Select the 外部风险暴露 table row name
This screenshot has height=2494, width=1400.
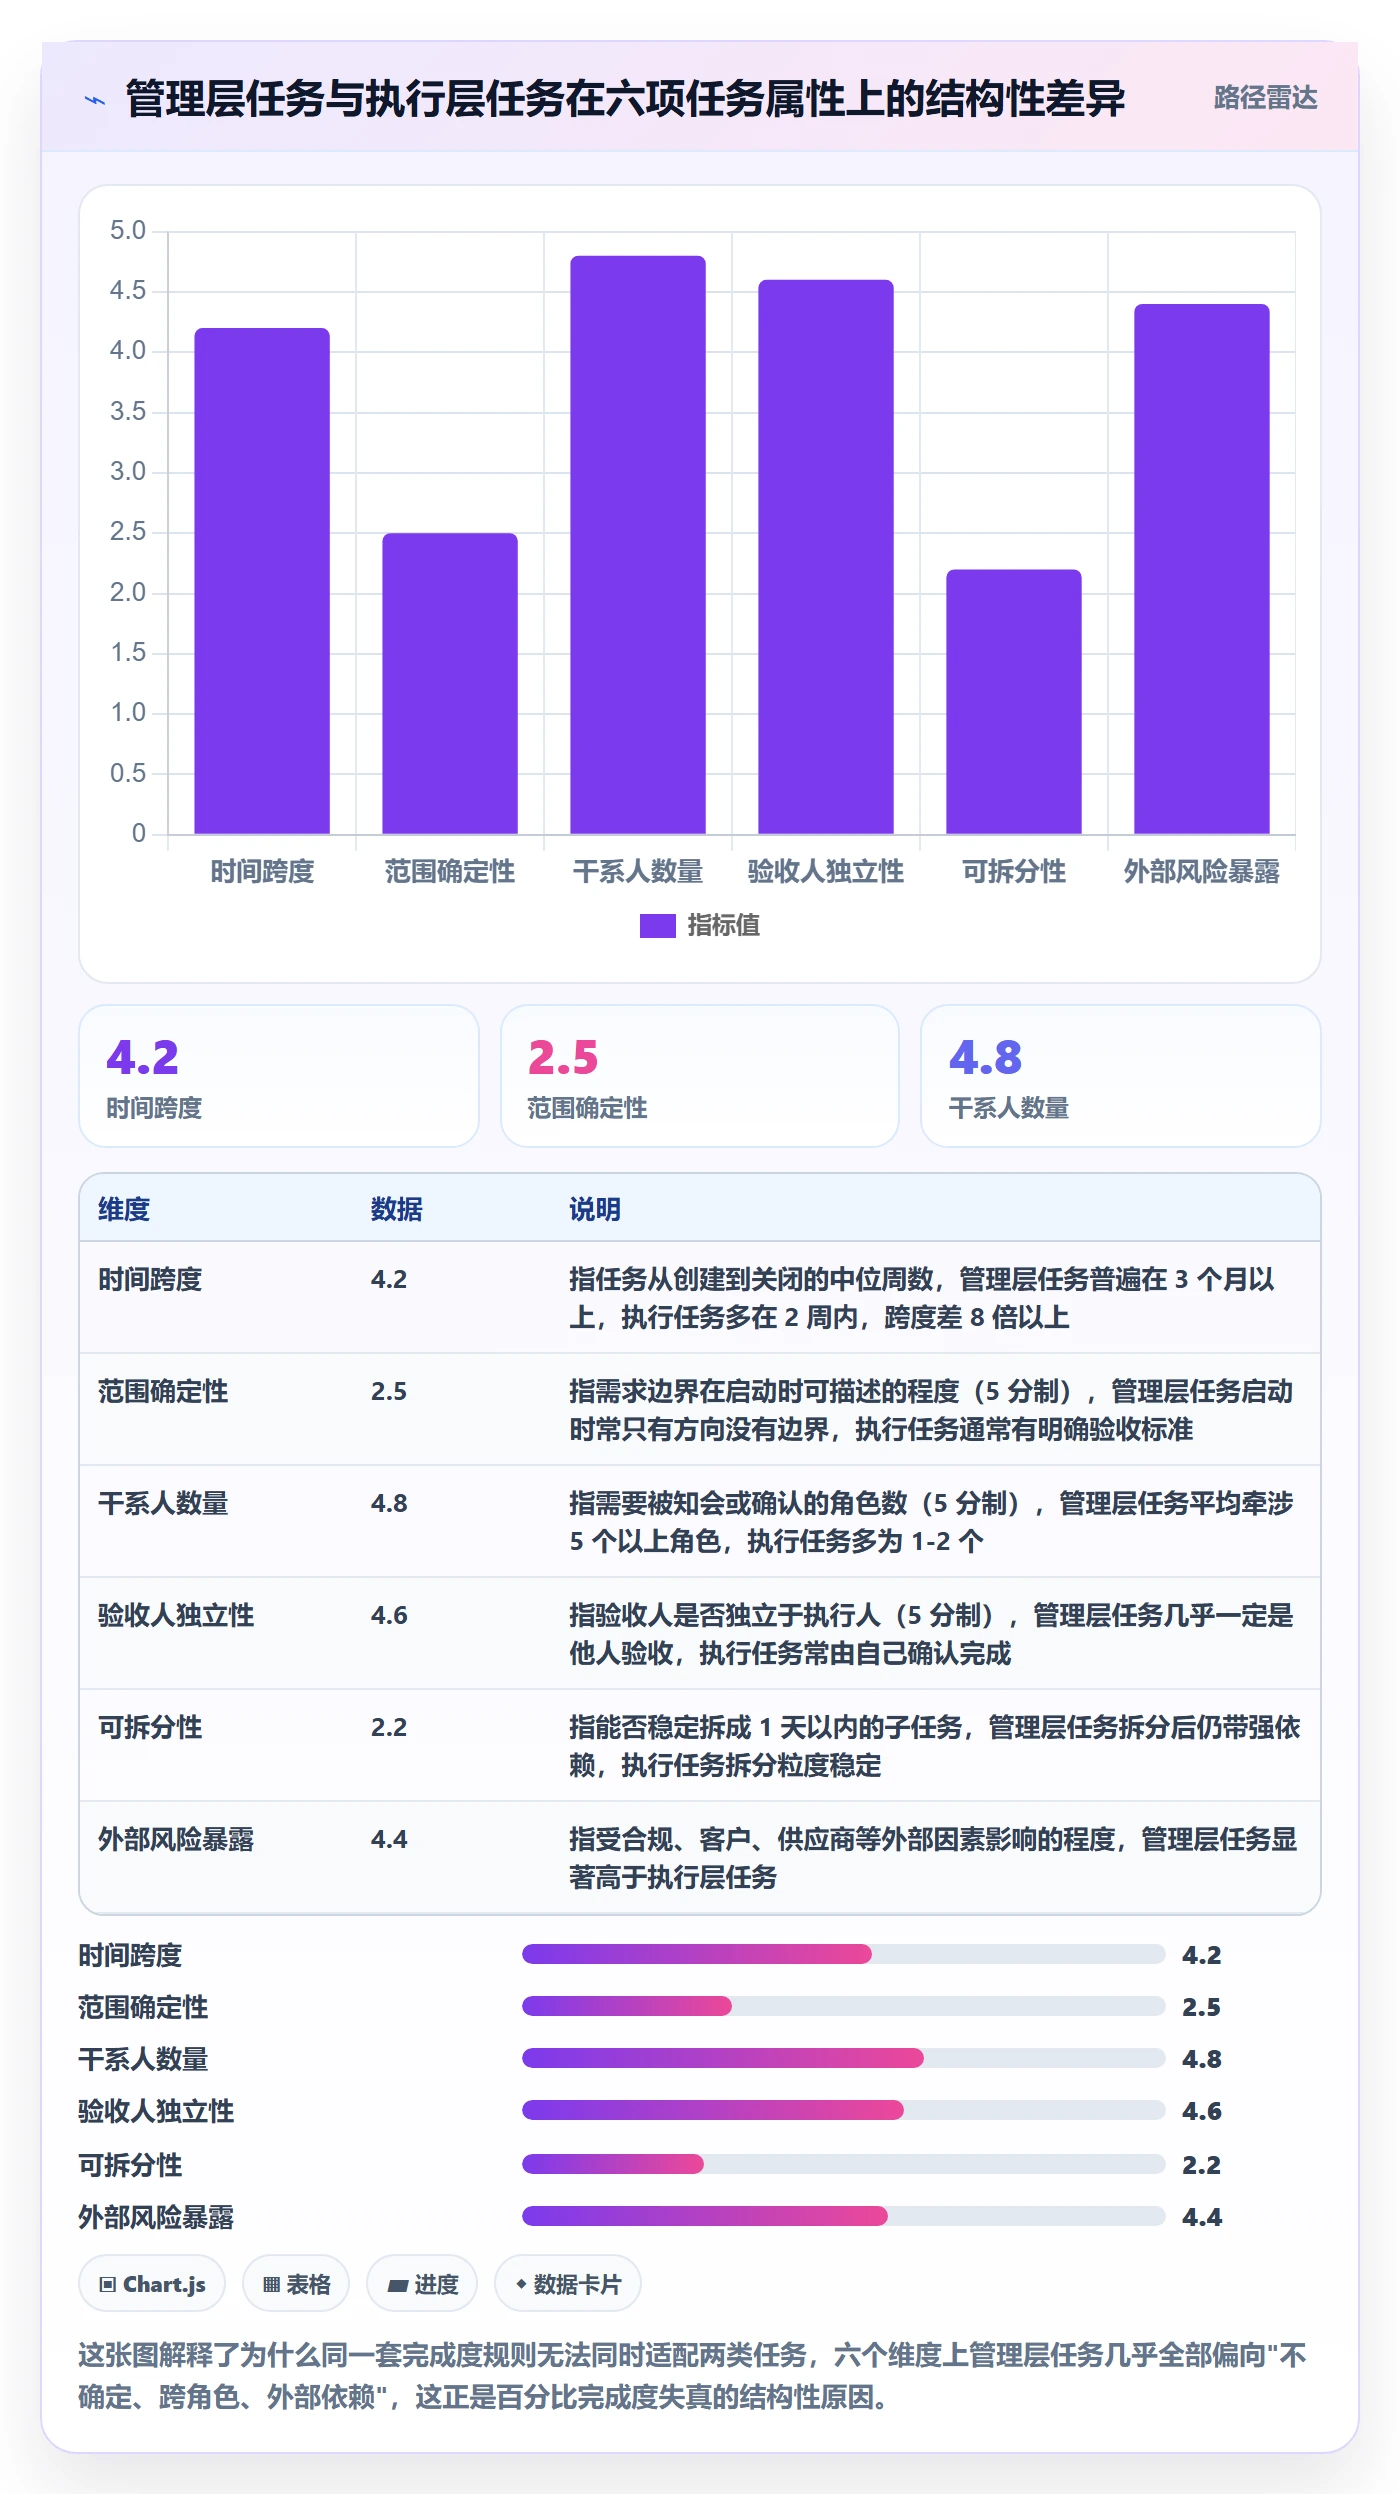coord(176,1839)
